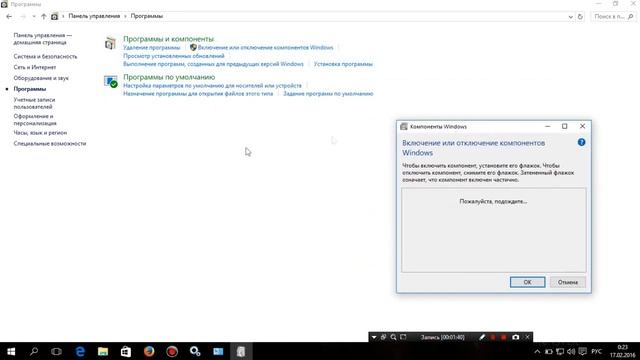Click the window-select icon in recording toolbar
The width and height of the screenshot is (640, 360).
(x=383, y=337)
